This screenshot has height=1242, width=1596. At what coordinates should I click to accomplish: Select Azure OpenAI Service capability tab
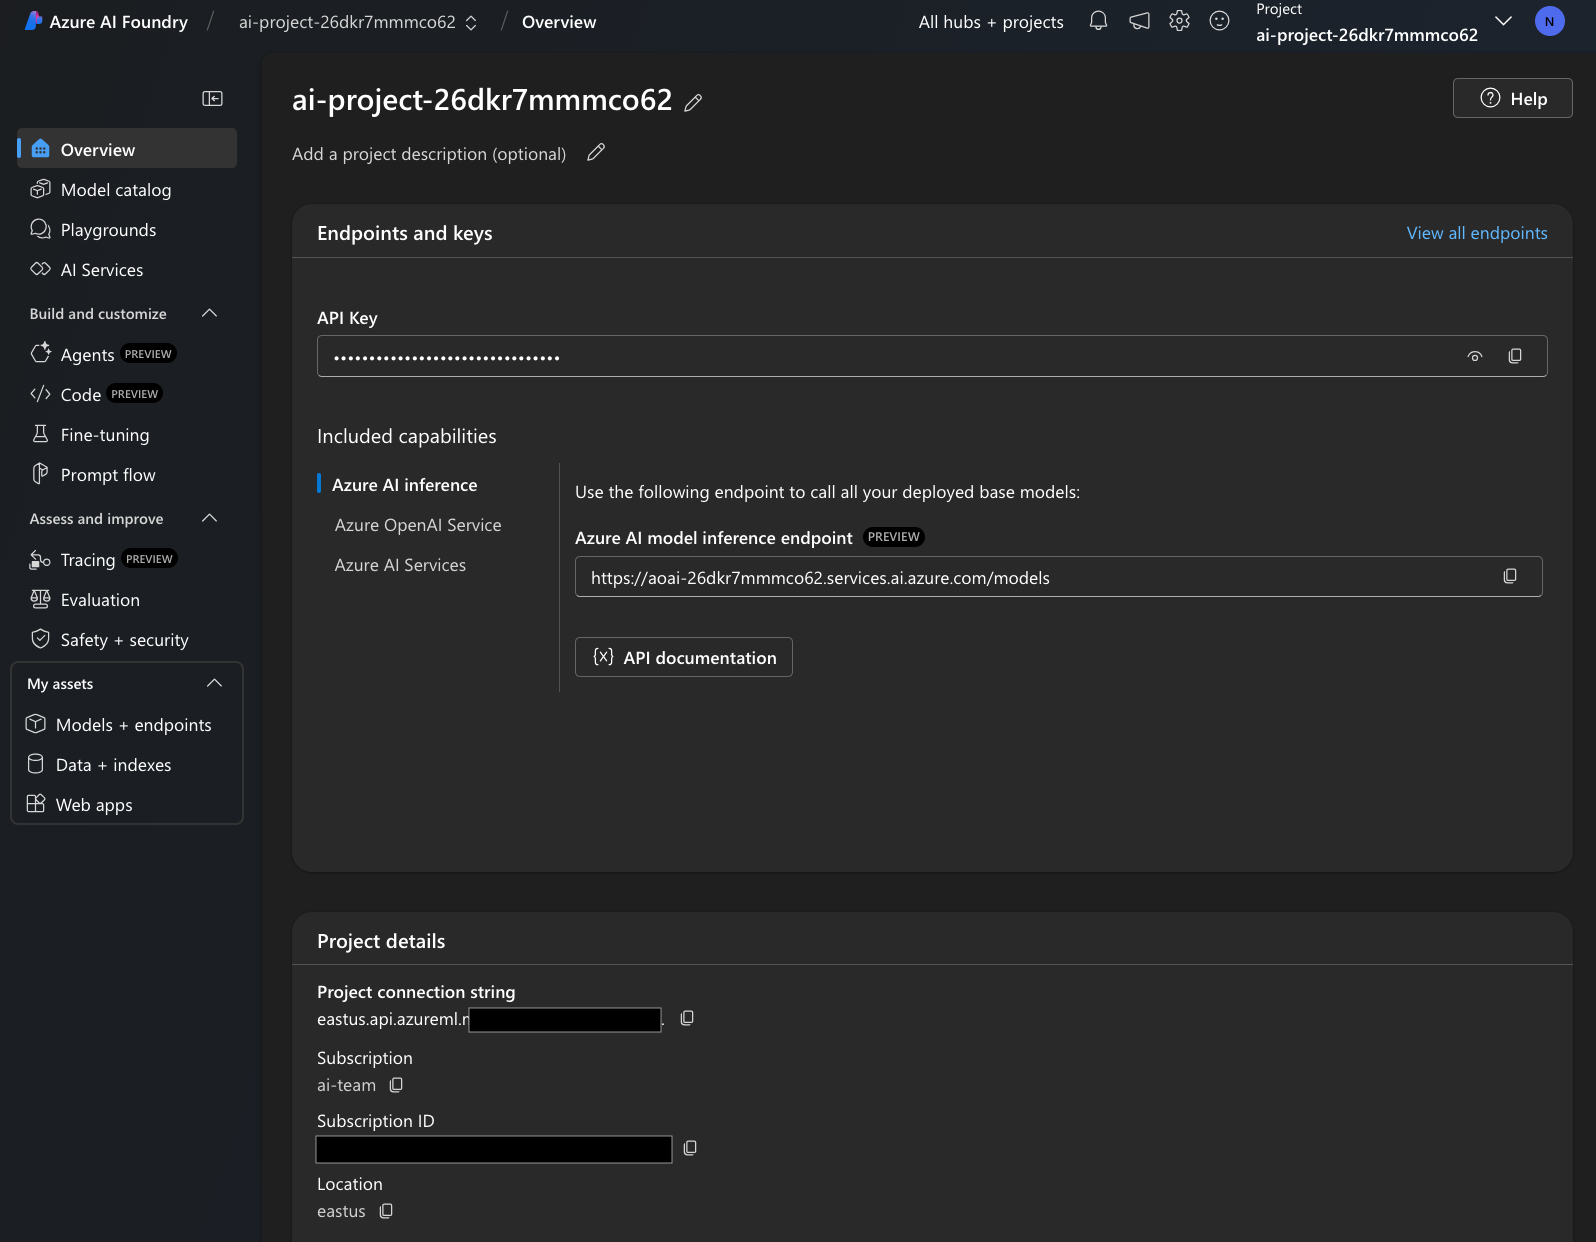tap(418, 524)
